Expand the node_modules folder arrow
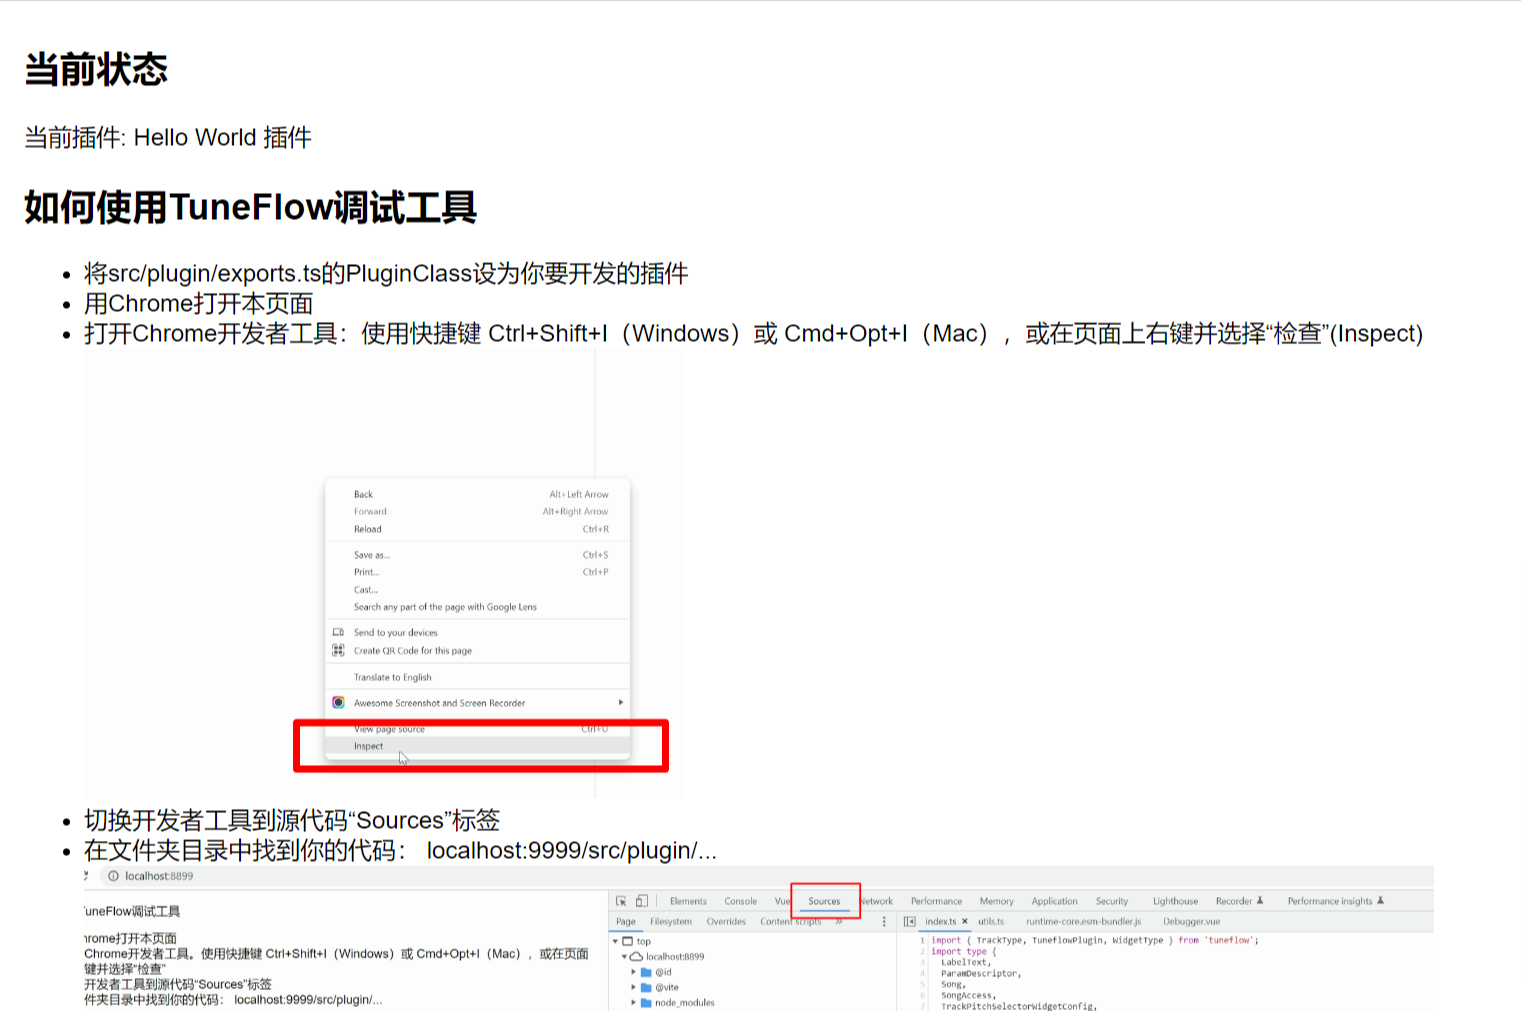The width and height of the screenshot is (1521, 1011). (633, 1002)
